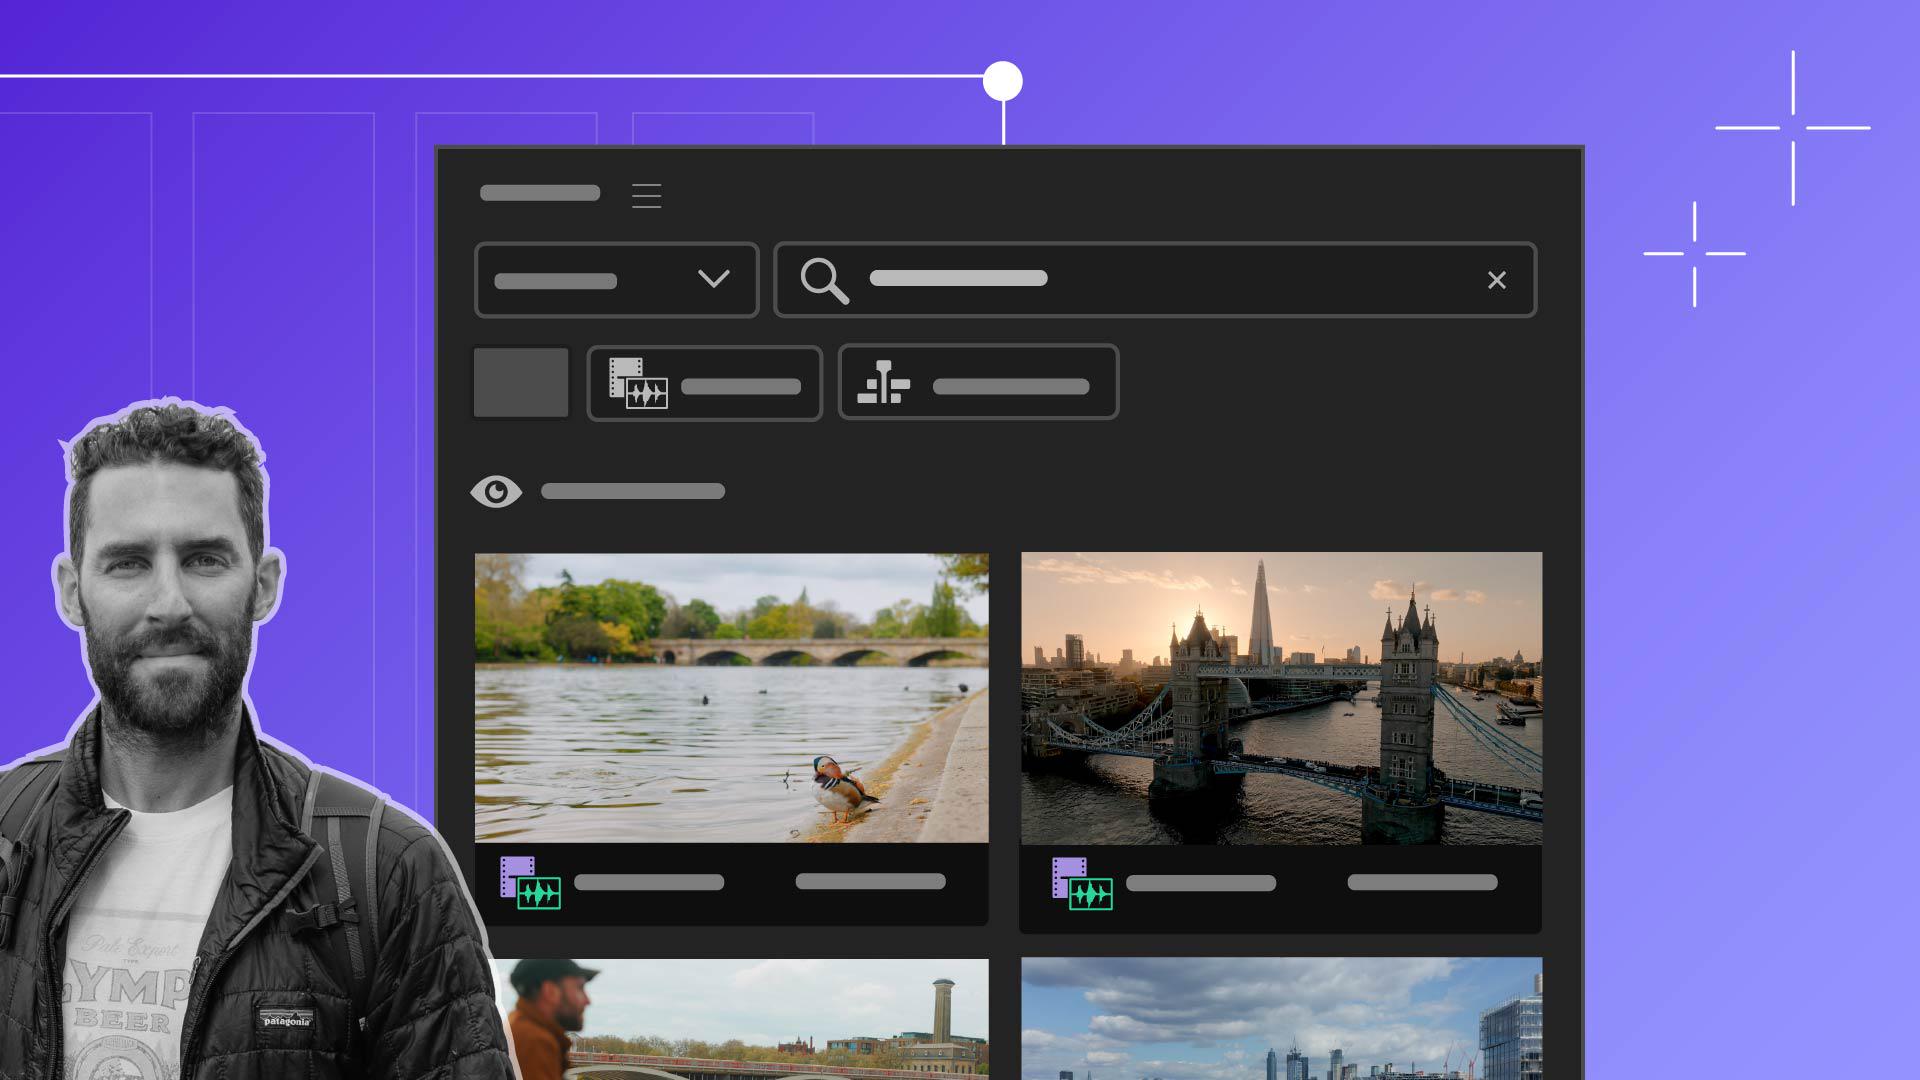The image size is (1920, 1080).
Task: Expand the second filter control's options
Action: (977, 383)
